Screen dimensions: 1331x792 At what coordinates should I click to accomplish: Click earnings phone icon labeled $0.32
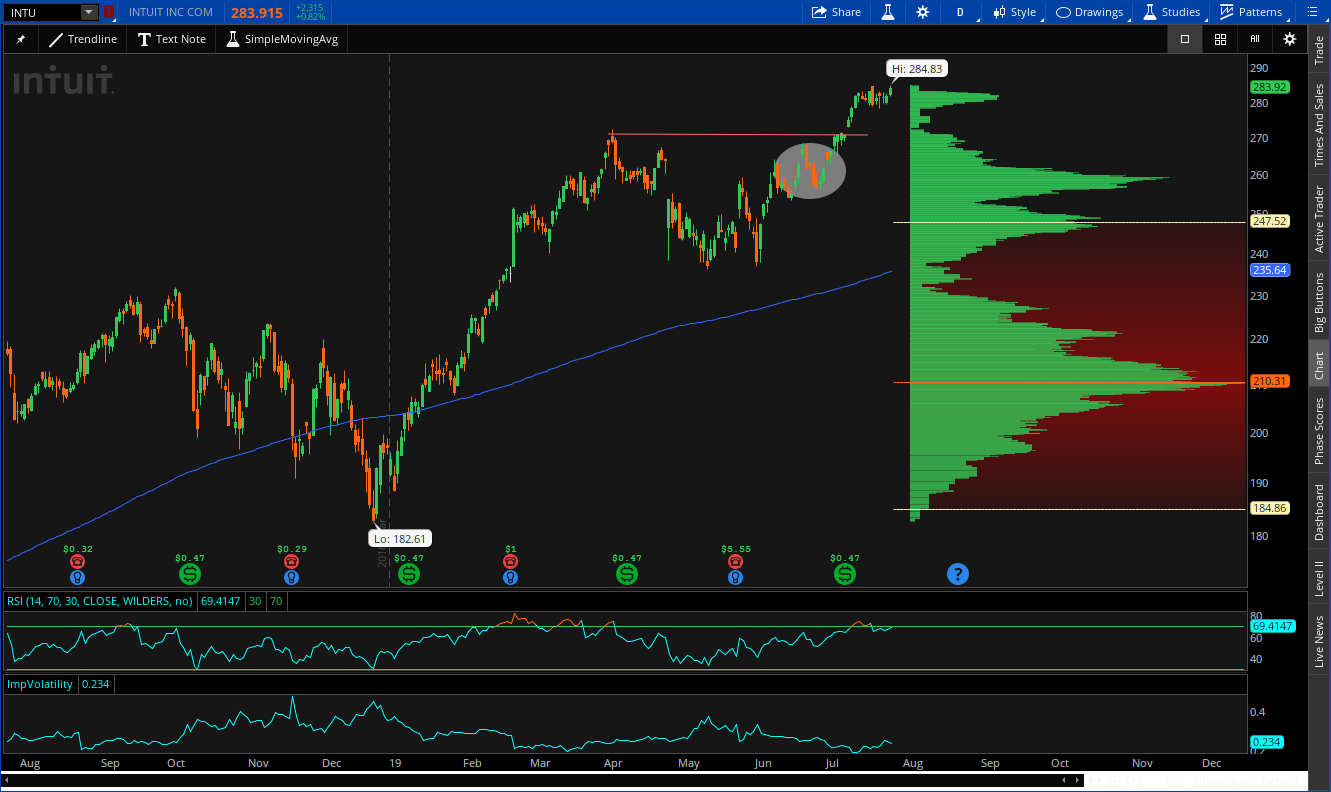tap(77, 562)
